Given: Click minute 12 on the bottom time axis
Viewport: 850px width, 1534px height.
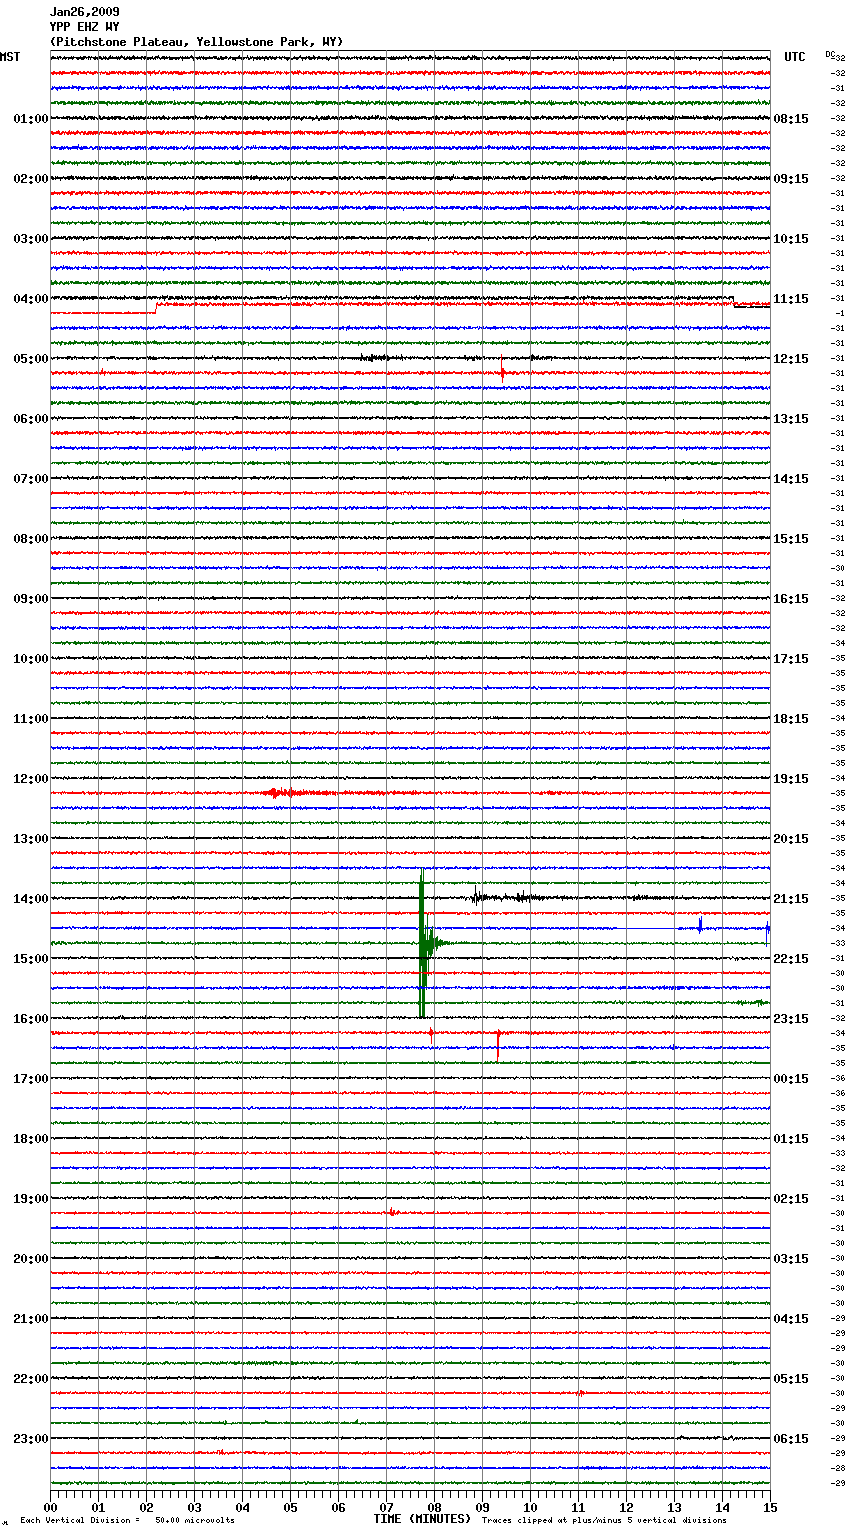Looking at the screenshot, I should (x=626, y=1507).
